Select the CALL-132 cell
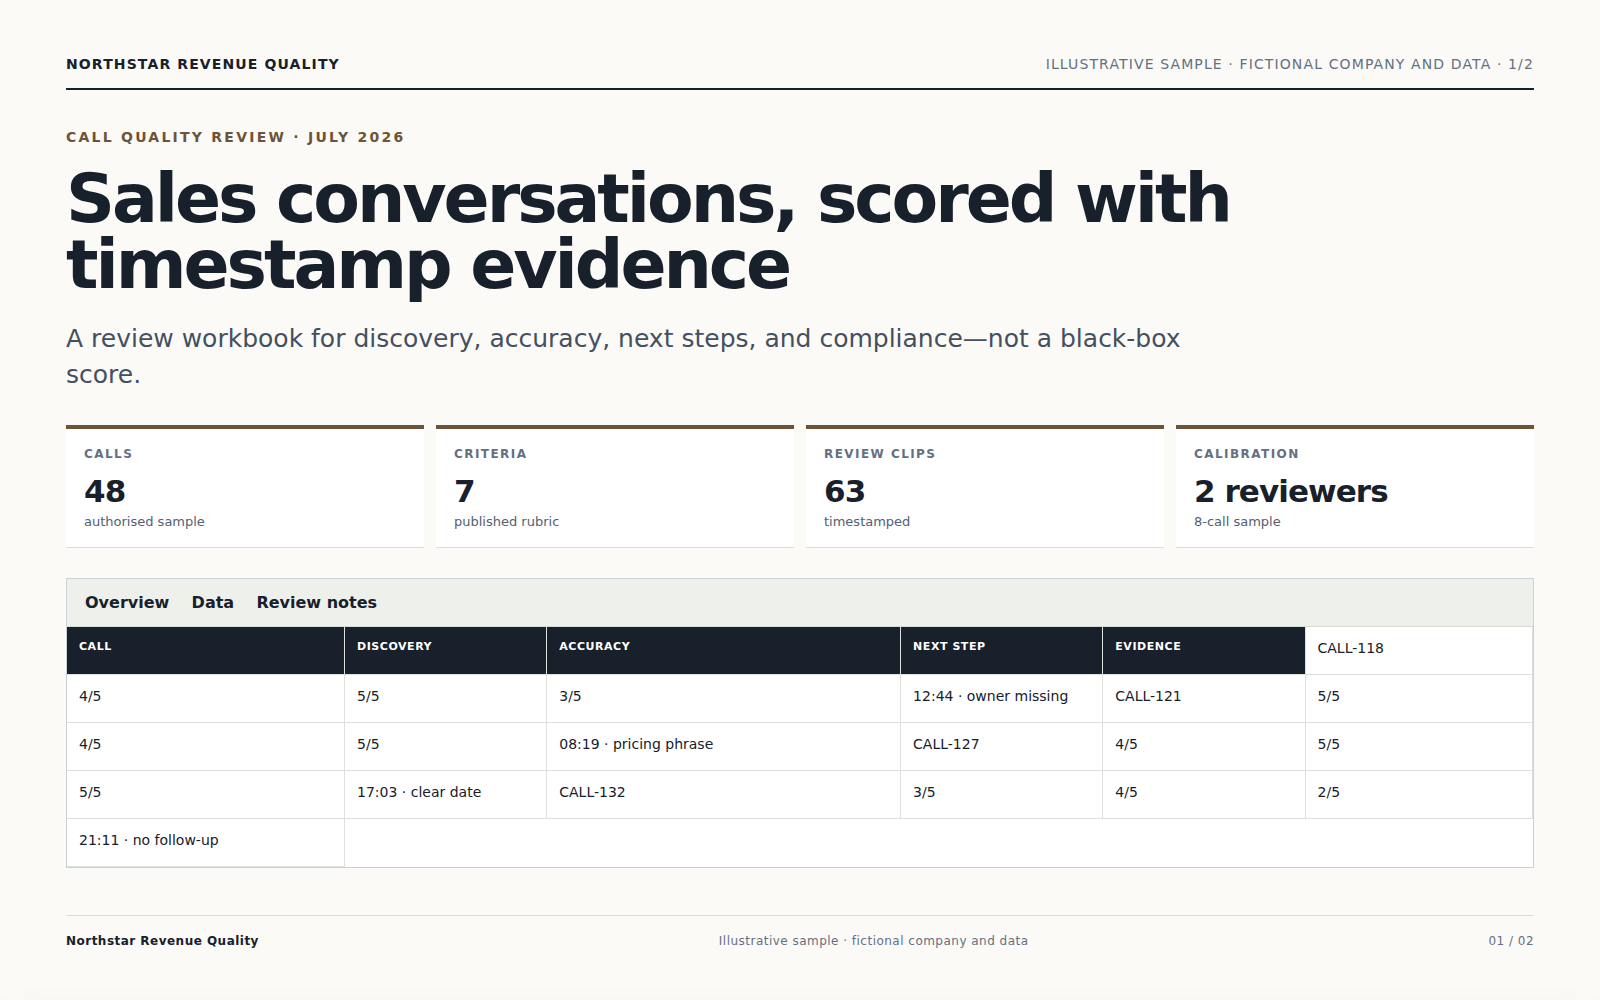 tap(723, 794)
